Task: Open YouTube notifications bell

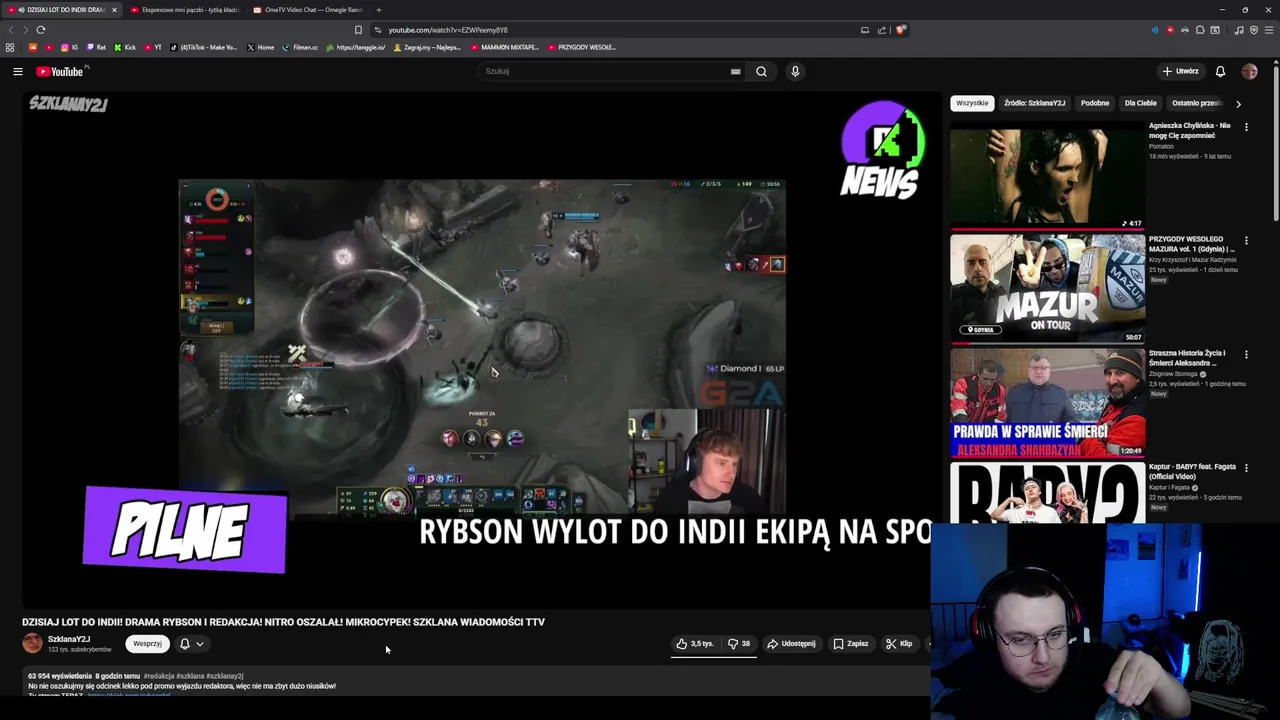Action: click(x=1220, y=71)
